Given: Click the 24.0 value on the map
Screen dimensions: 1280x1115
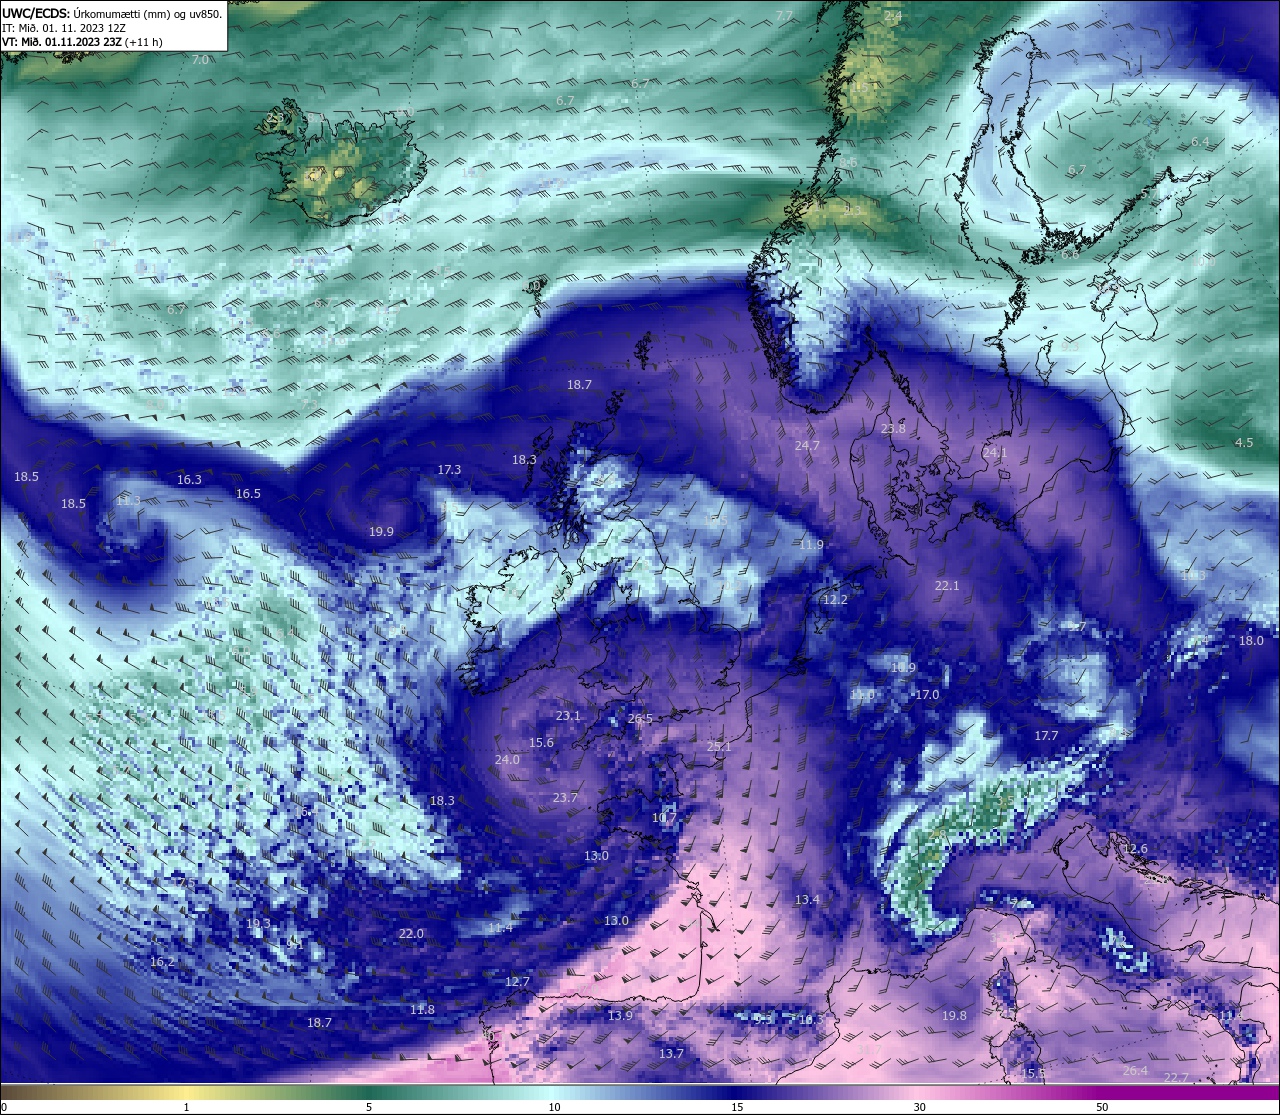Looking at the screenshot, I should tap(507, 760).
